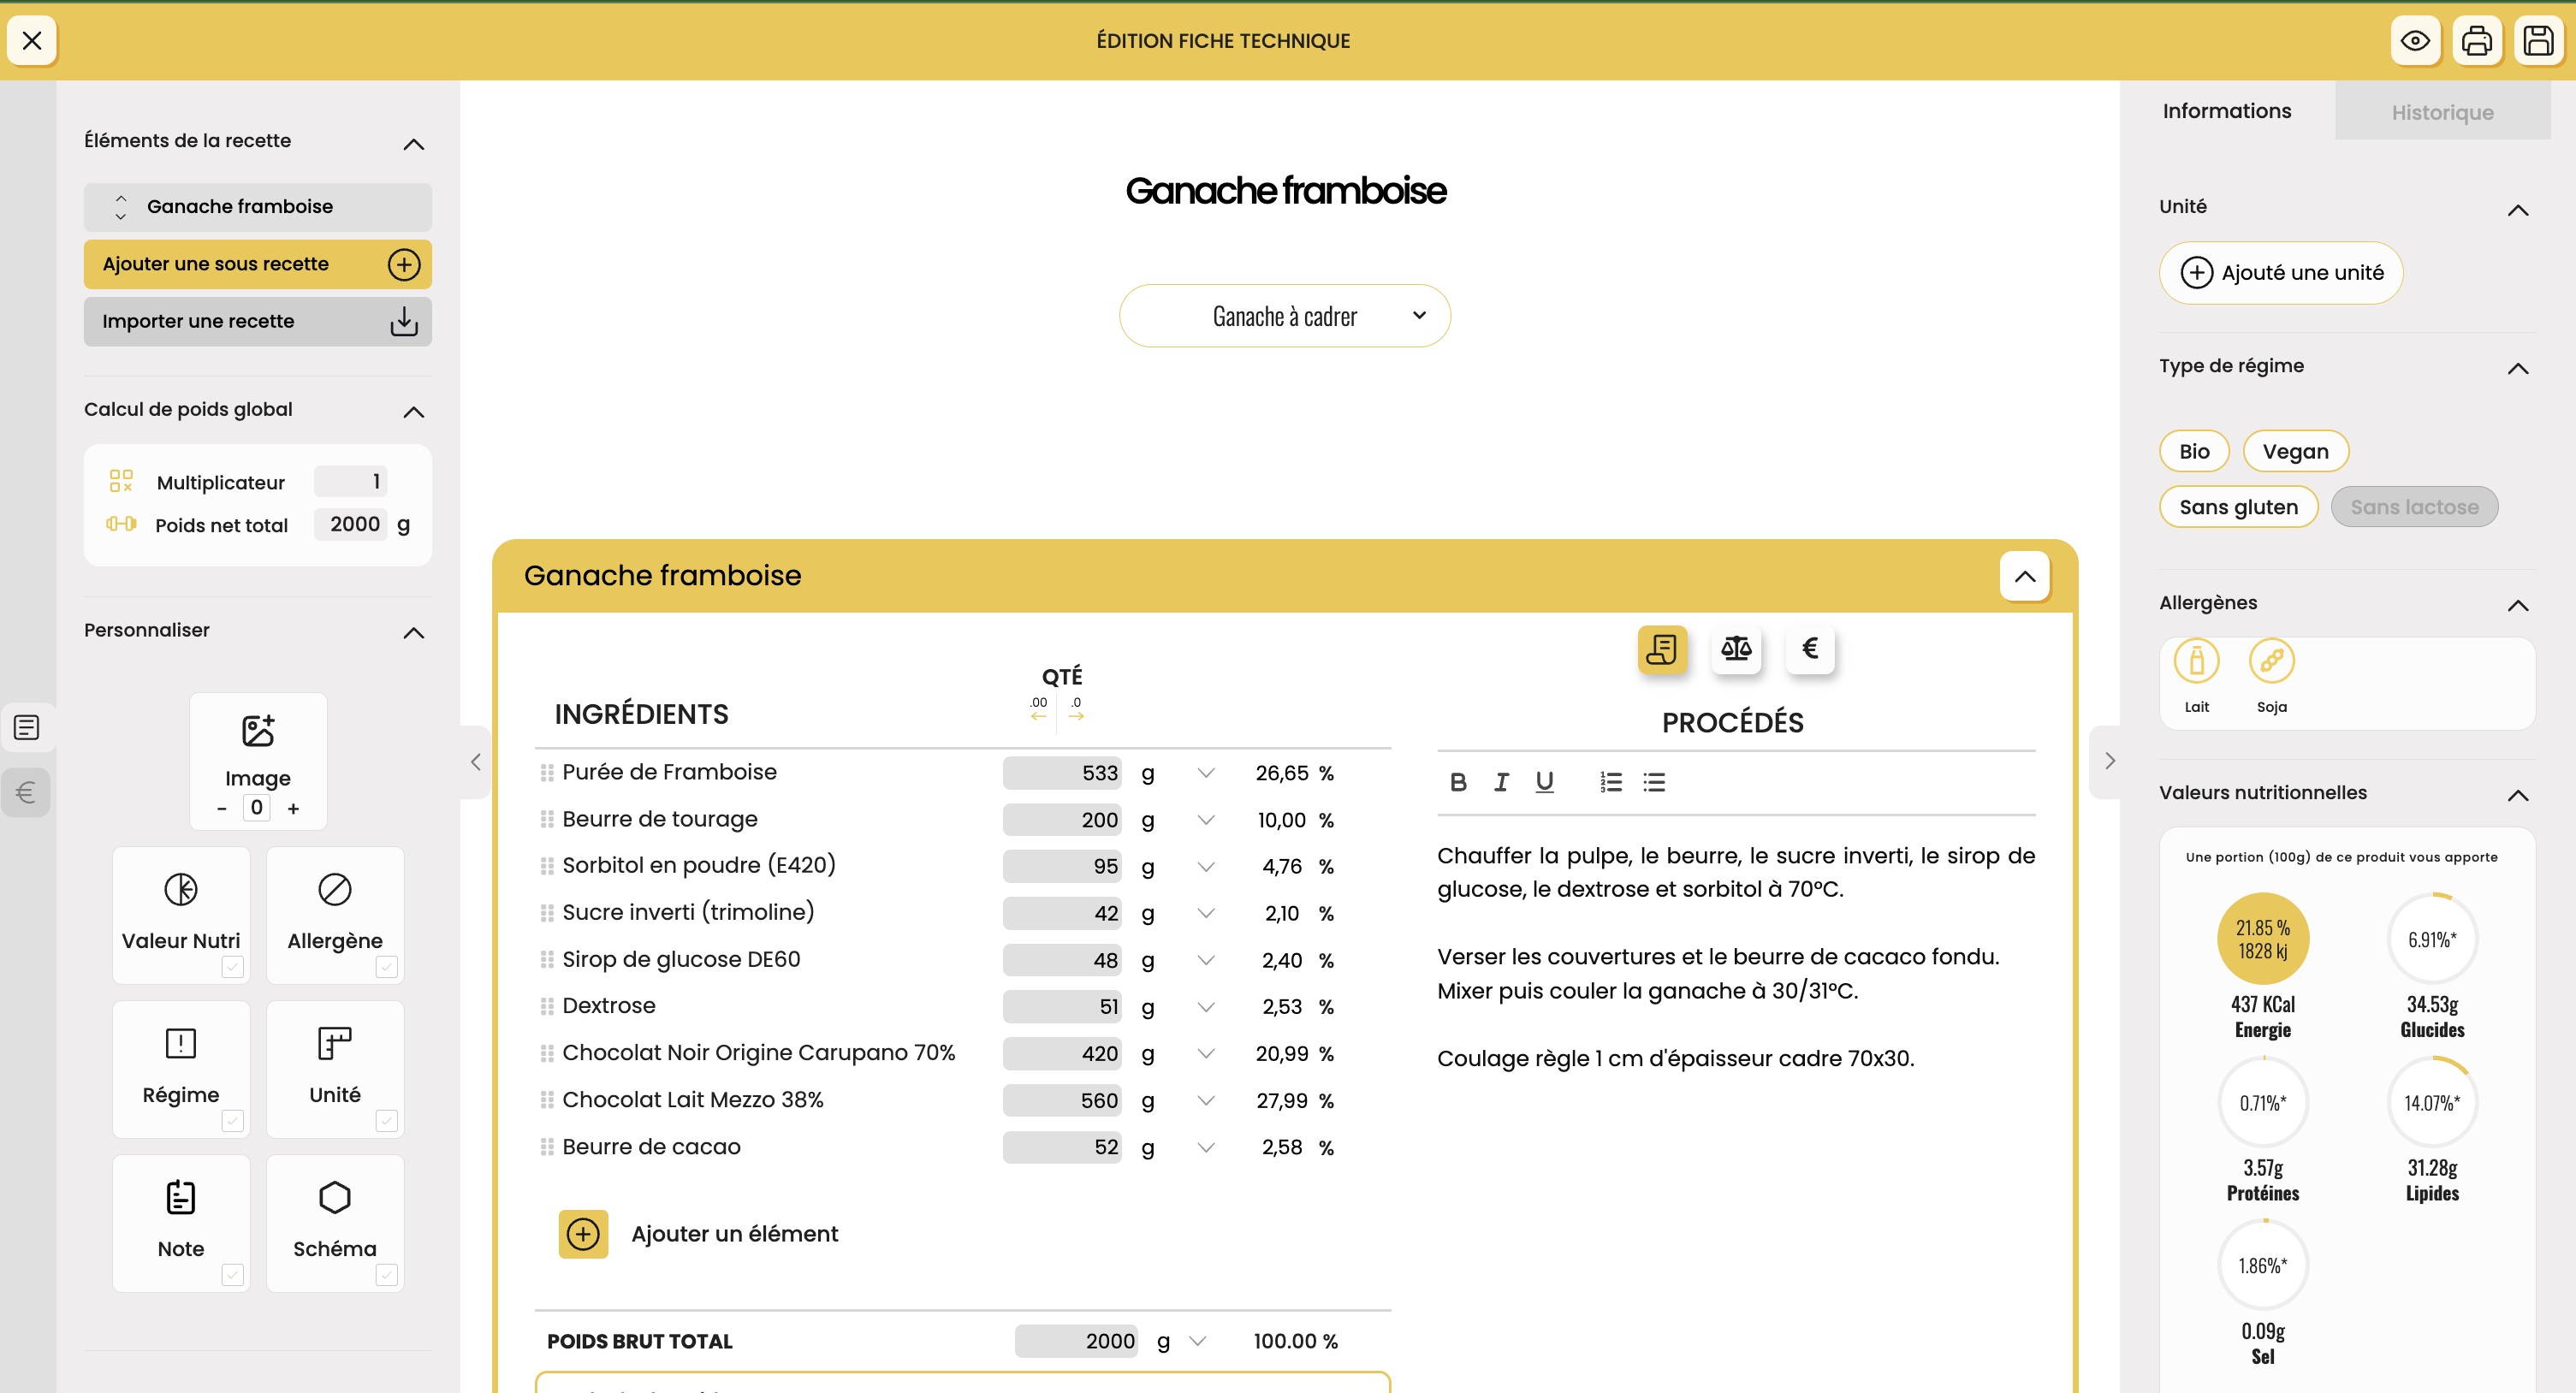Click the Lait allergen icon
This screenshot has height=1393, width=2576.
(x=2196, y=662)
